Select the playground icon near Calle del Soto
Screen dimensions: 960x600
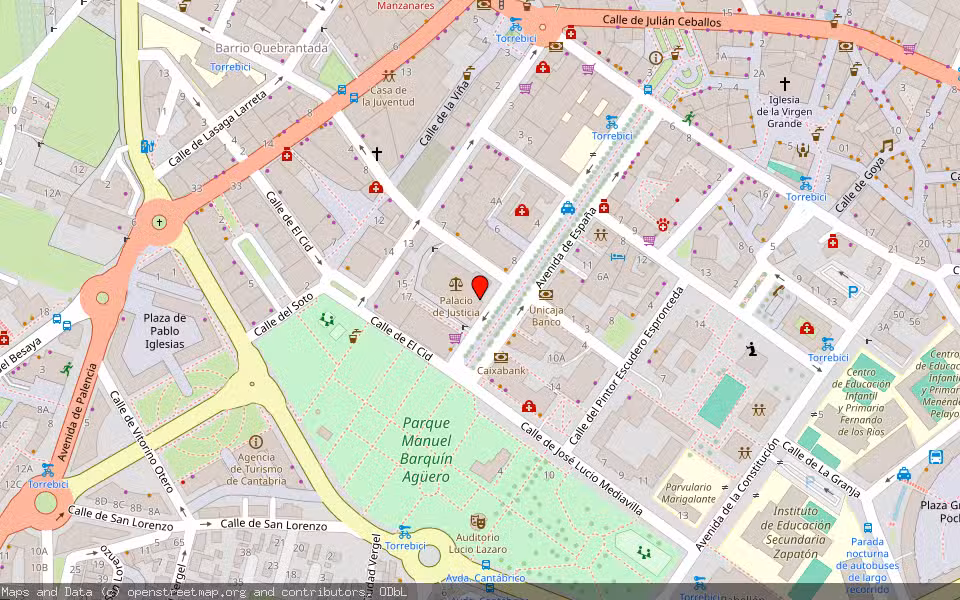(328, 319)
